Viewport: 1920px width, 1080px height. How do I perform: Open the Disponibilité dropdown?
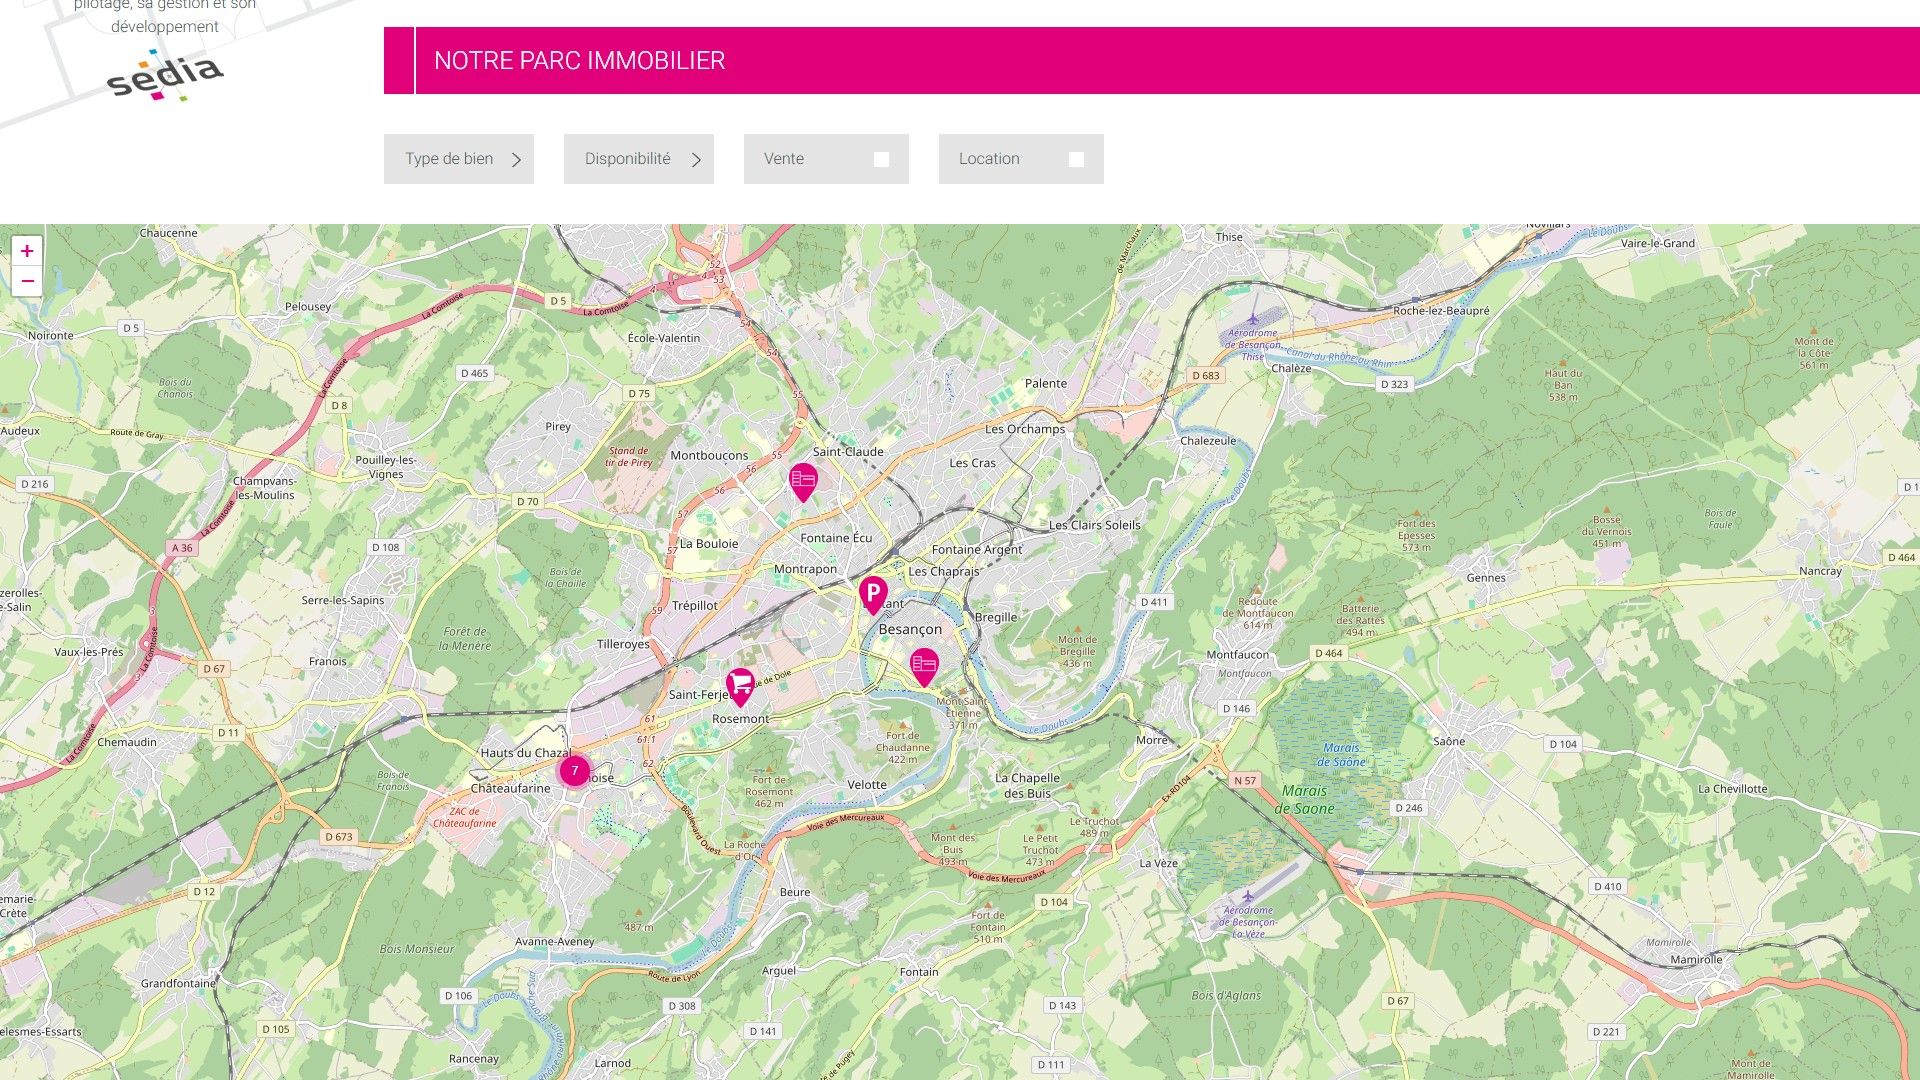click(x=639, y=159)
